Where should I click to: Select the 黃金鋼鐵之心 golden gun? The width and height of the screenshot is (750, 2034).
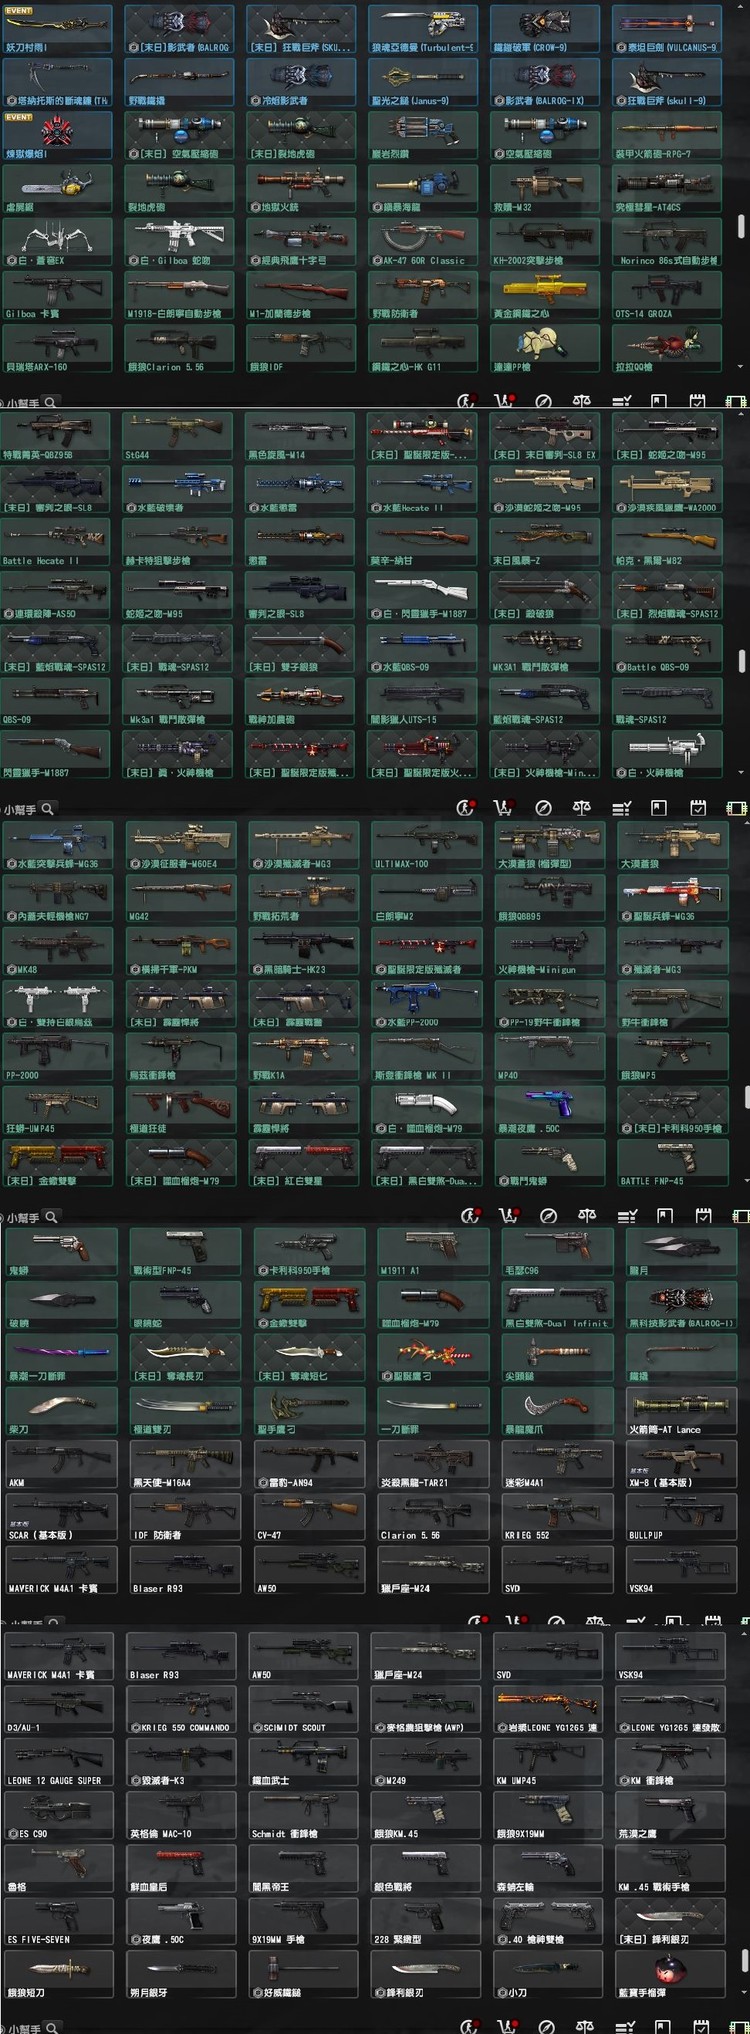click(x=545, y=295)
